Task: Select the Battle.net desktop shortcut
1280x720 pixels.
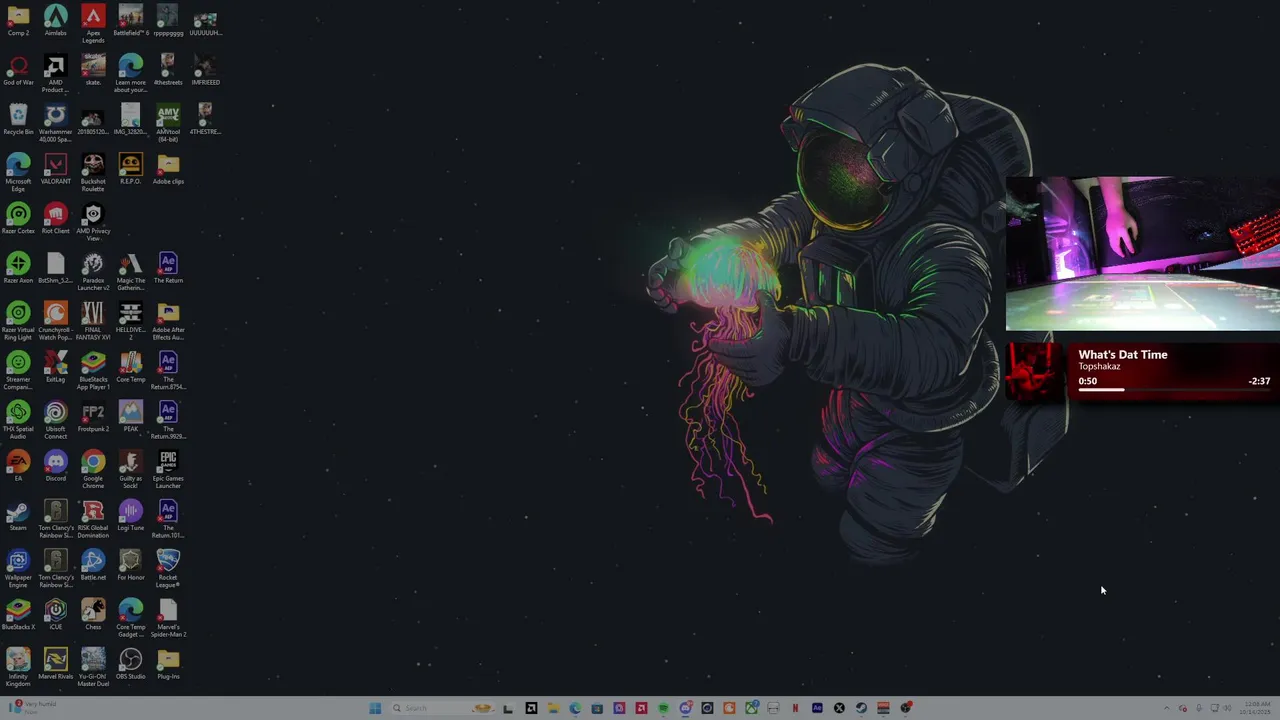Action: [x=93, y=565]
